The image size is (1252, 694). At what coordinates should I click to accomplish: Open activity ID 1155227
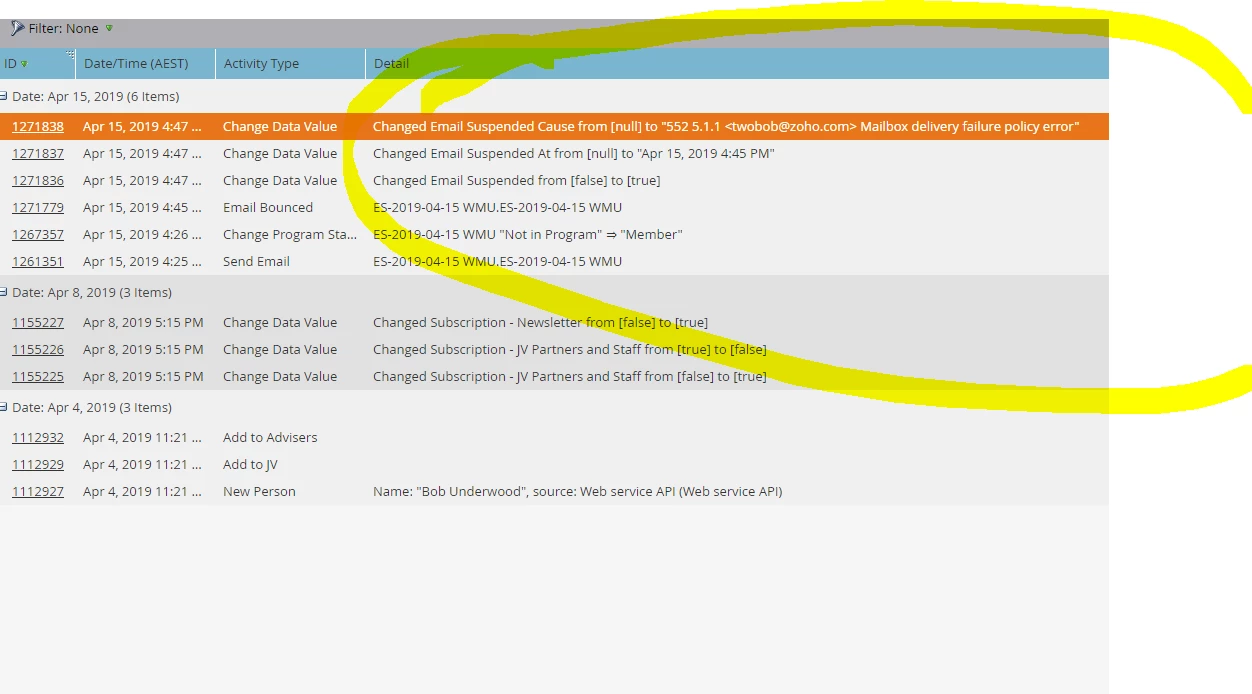[38, 323]
